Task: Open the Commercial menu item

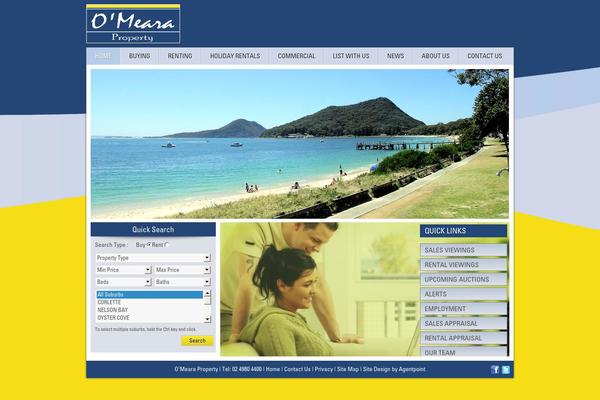Action: point(297,56)
